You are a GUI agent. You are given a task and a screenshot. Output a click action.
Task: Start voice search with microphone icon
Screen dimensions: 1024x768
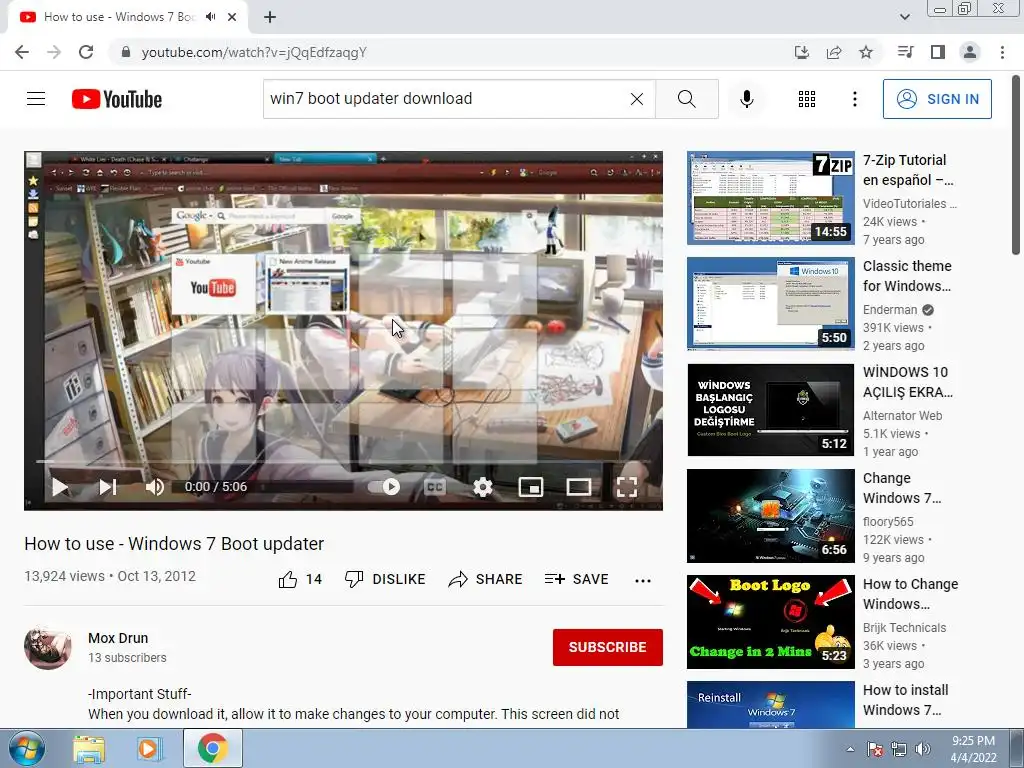[747, 99]
